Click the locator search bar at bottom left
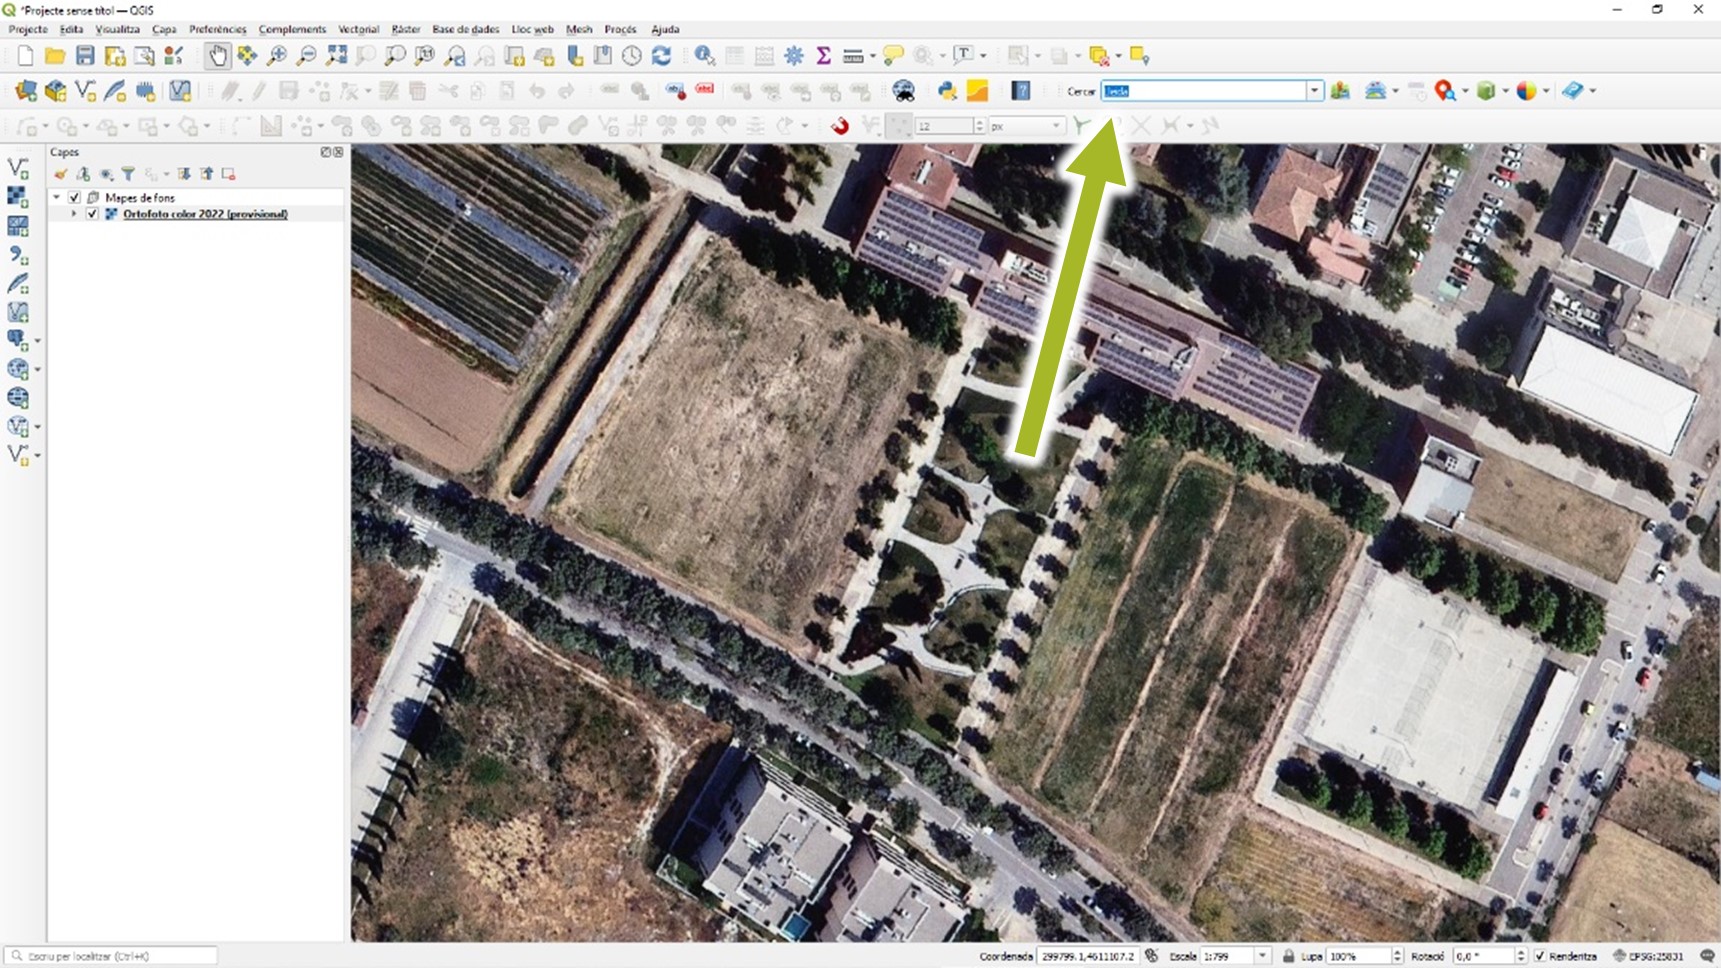 tap(110, 956)
